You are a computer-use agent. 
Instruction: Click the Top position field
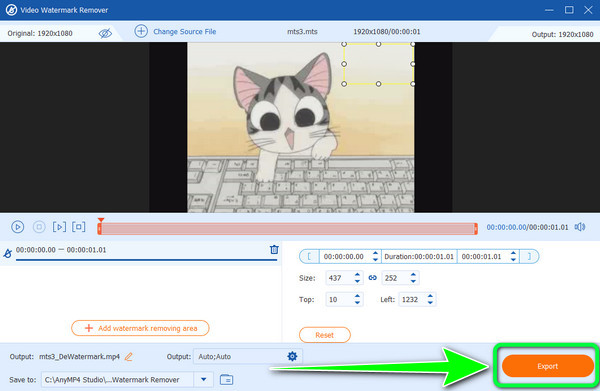click(x=339, y=300)
